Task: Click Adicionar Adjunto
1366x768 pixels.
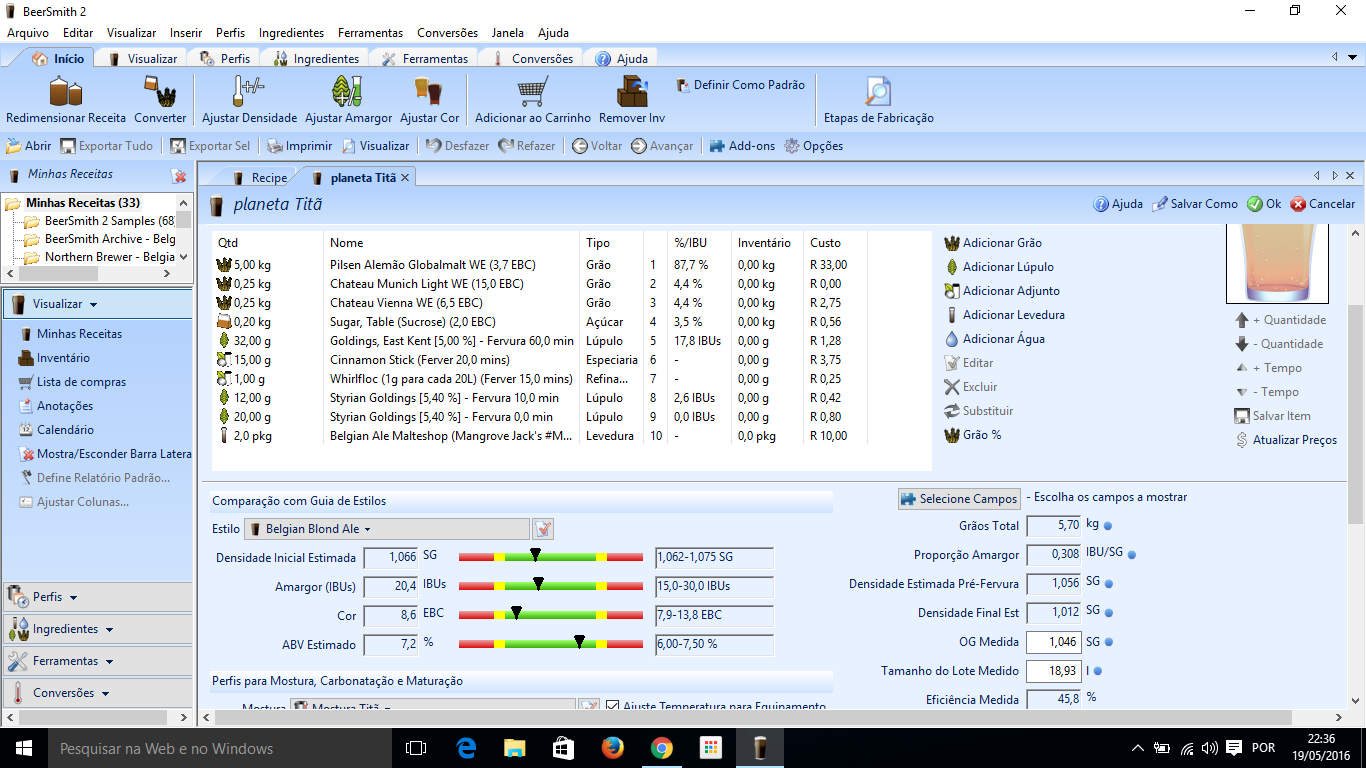Action: [1002, 291]
